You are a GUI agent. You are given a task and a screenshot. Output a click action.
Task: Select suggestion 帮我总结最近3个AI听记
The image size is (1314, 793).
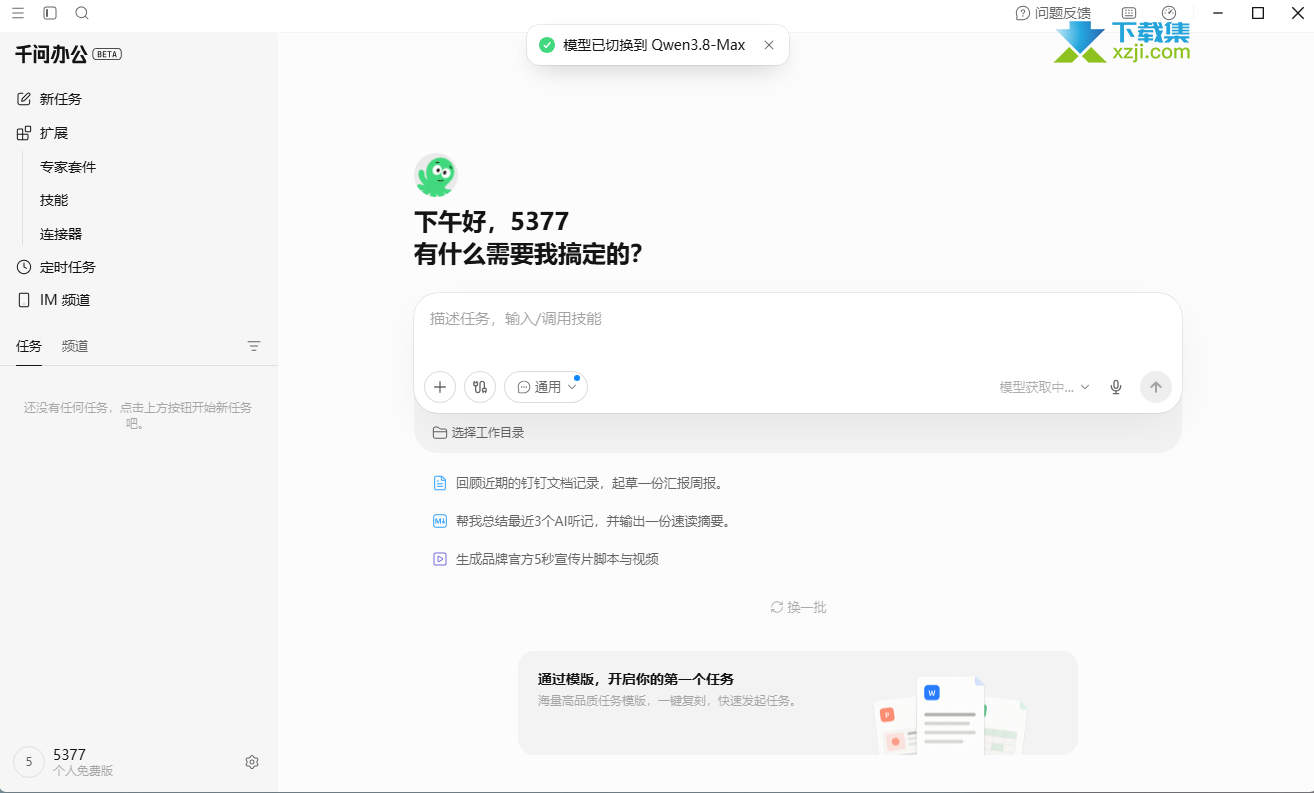[593, 521]
